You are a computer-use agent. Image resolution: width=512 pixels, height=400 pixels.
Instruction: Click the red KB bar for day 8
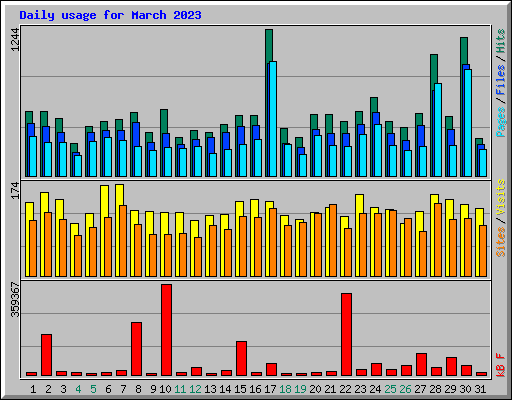(x=136, y=349)
